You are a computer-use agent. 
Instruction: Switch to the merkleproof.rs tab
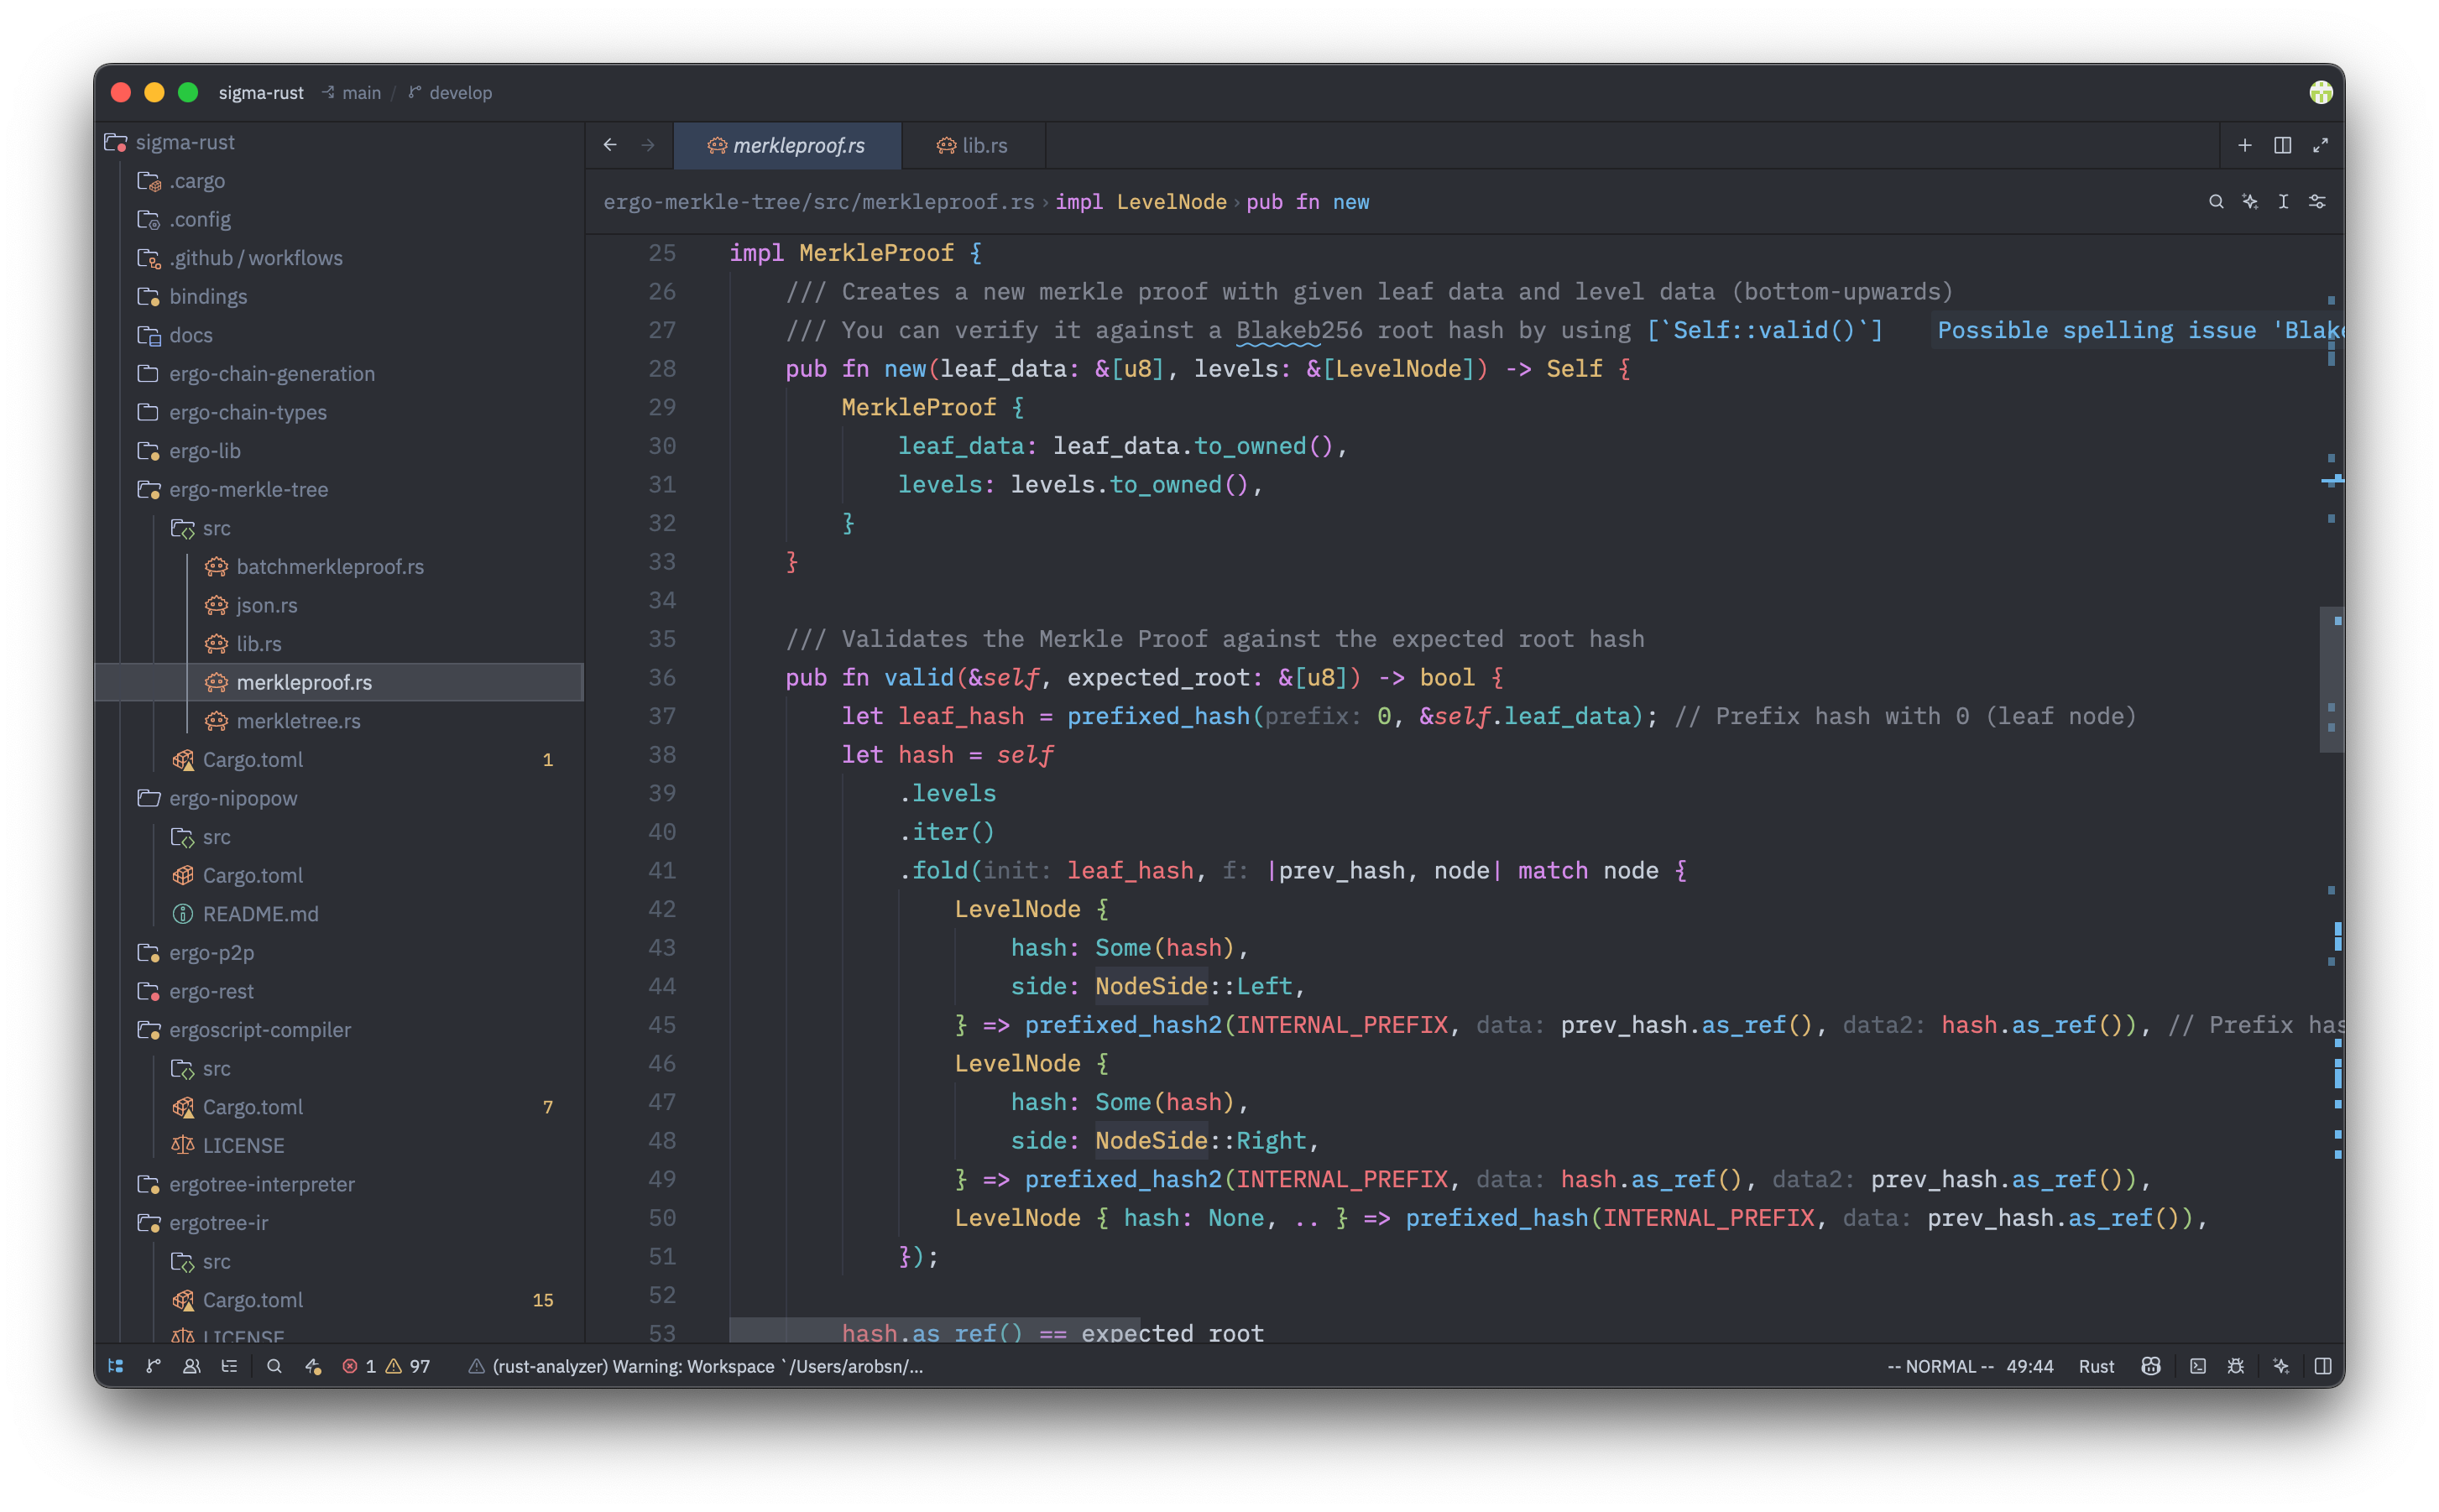click(x=787, y=145)
